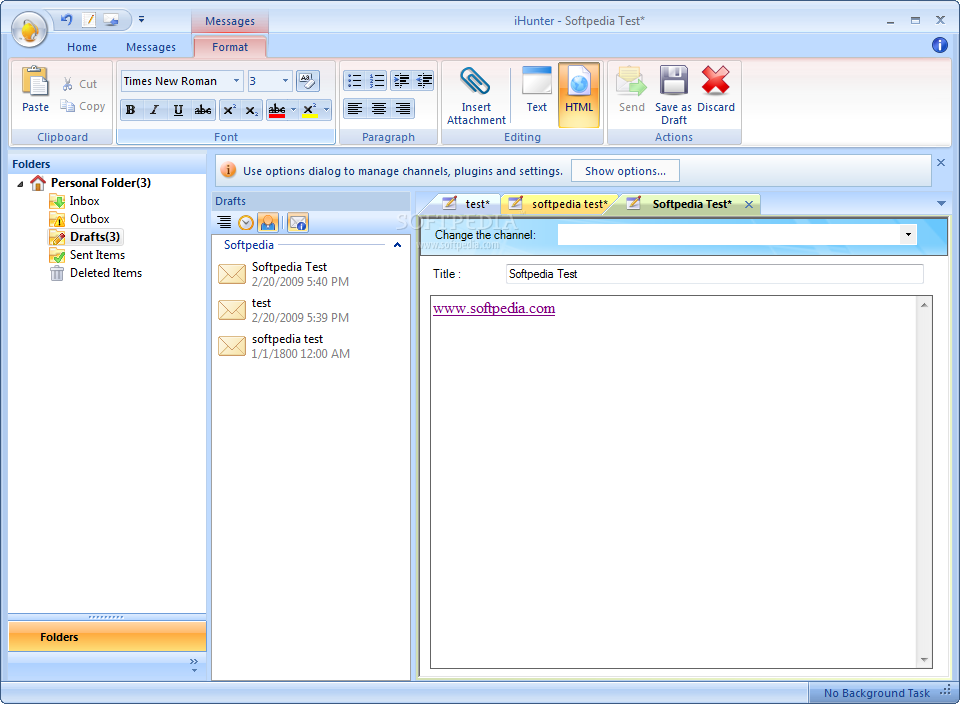The width and height of the screenshot is (960, 704).
Task: Click the new message notepad icon in quick access toolbar
Action: point(89,20)
